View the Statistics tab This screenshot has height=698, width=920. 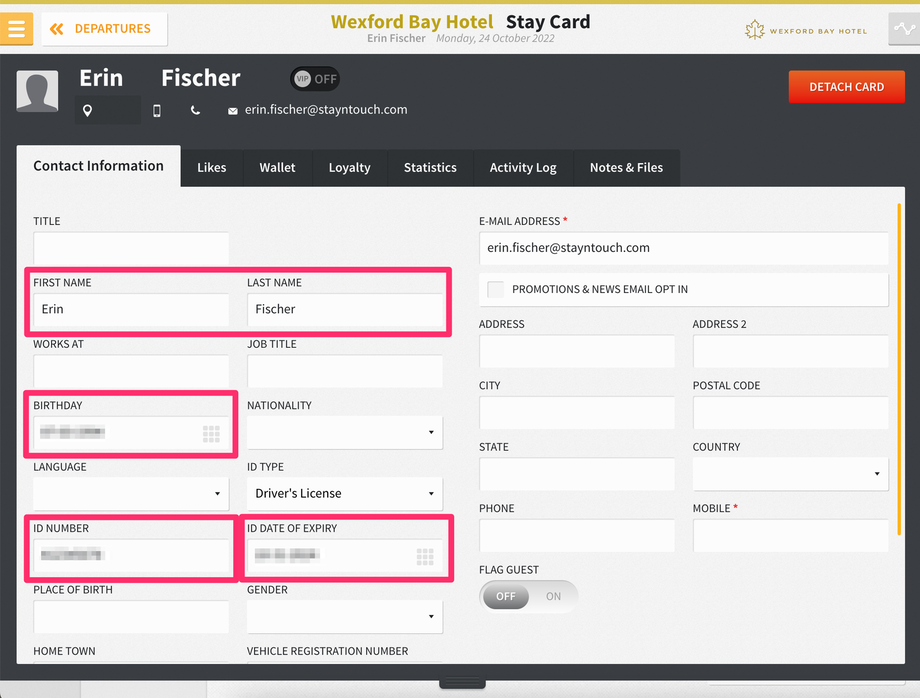click(x=429, y=168)
